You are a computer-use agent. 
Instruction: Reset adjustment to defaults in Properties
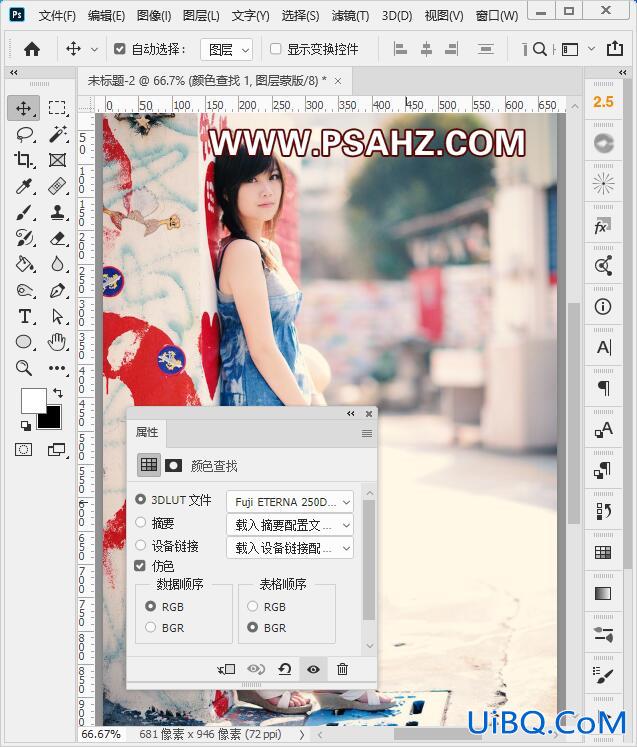pos(284,669)
